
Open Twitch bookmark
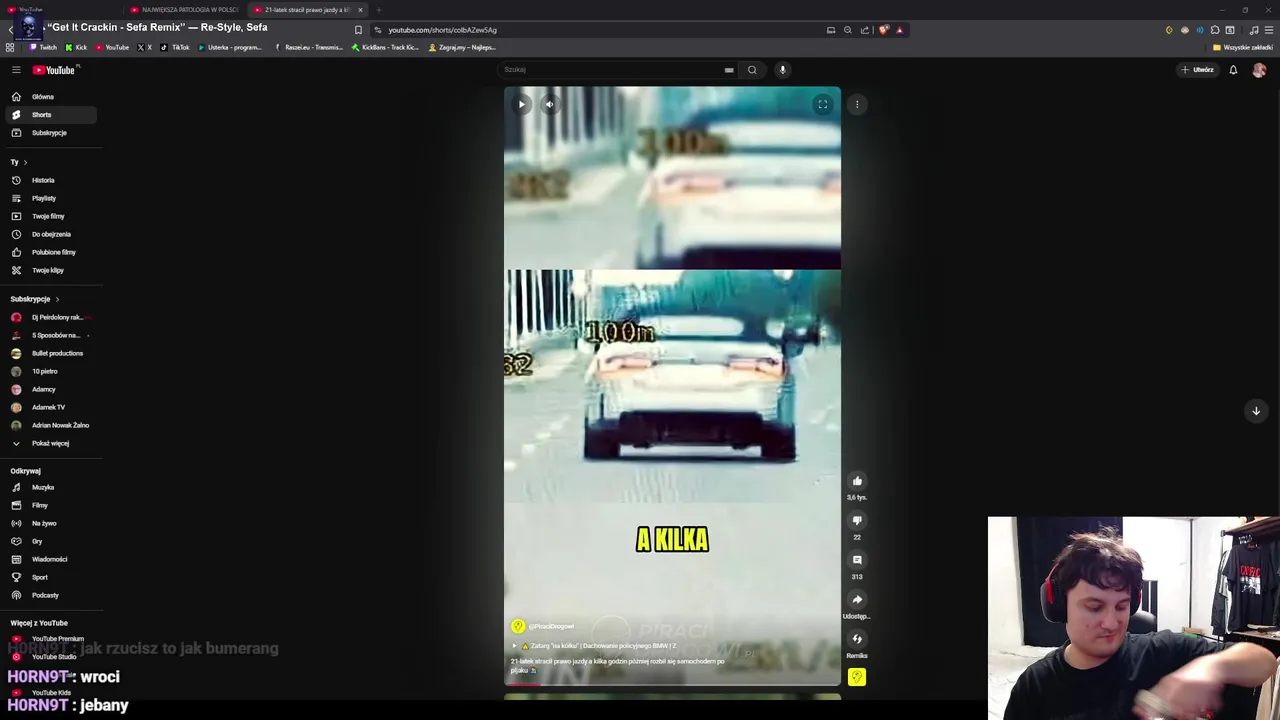[43, 47]
